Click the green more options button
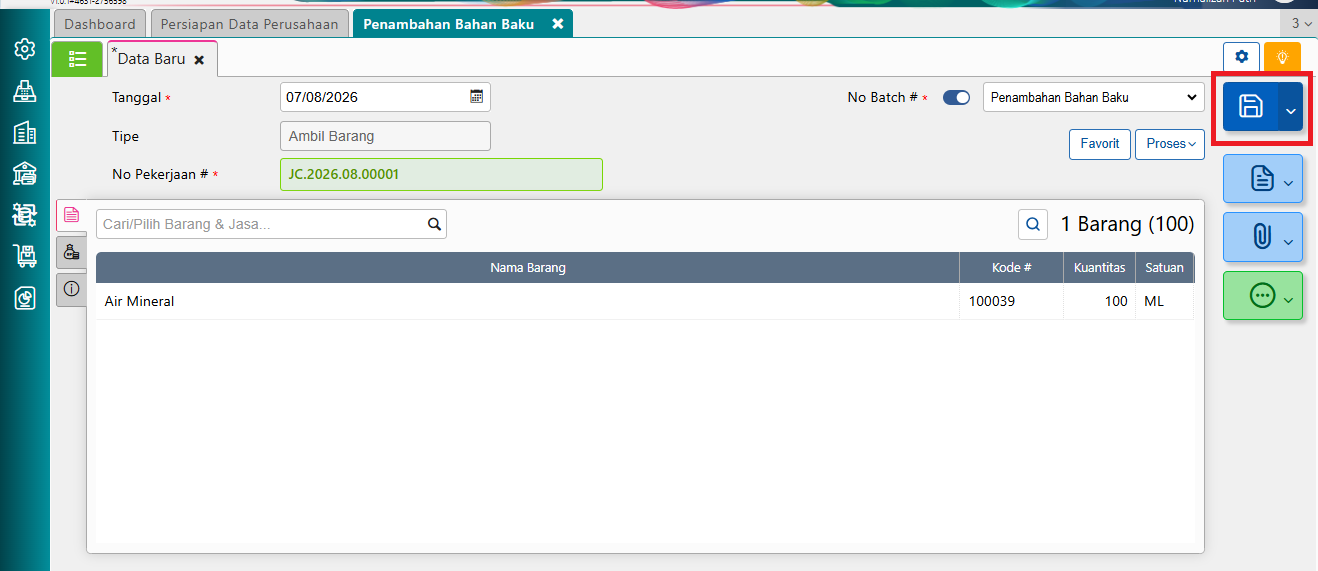The image size is (1318, 571). point(1262,296)
